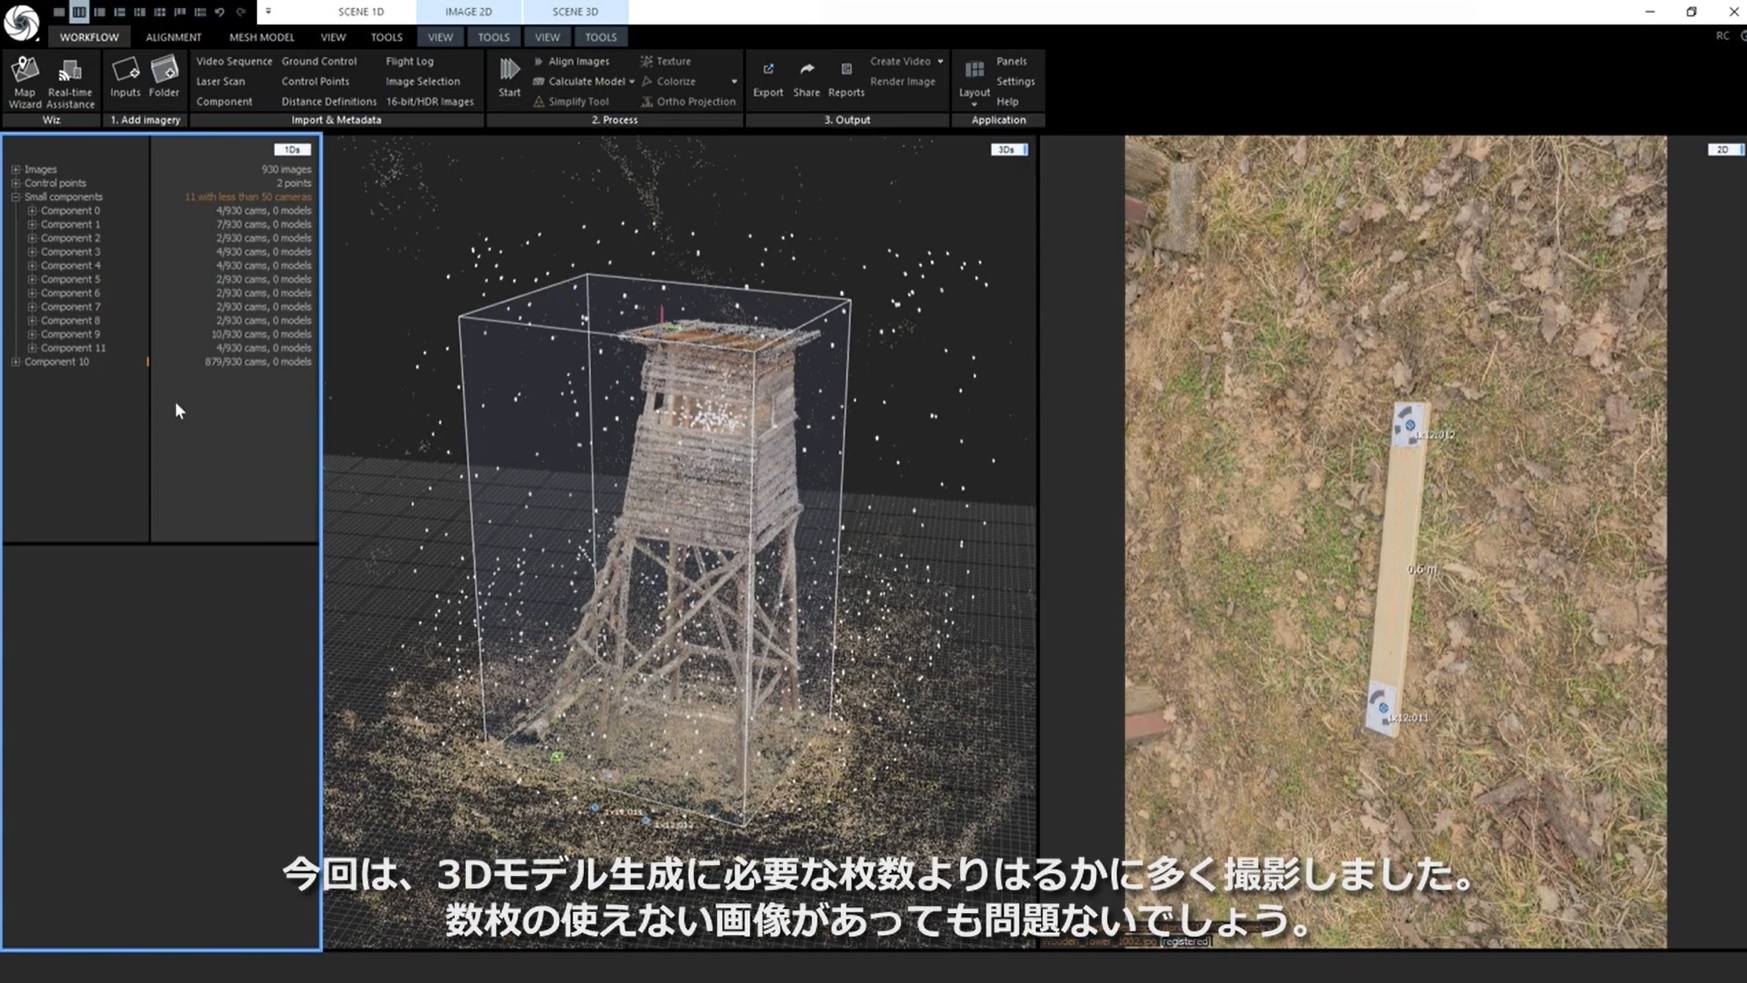
Task: Expand the Component 9 node
Action: (x=32, y=334)
